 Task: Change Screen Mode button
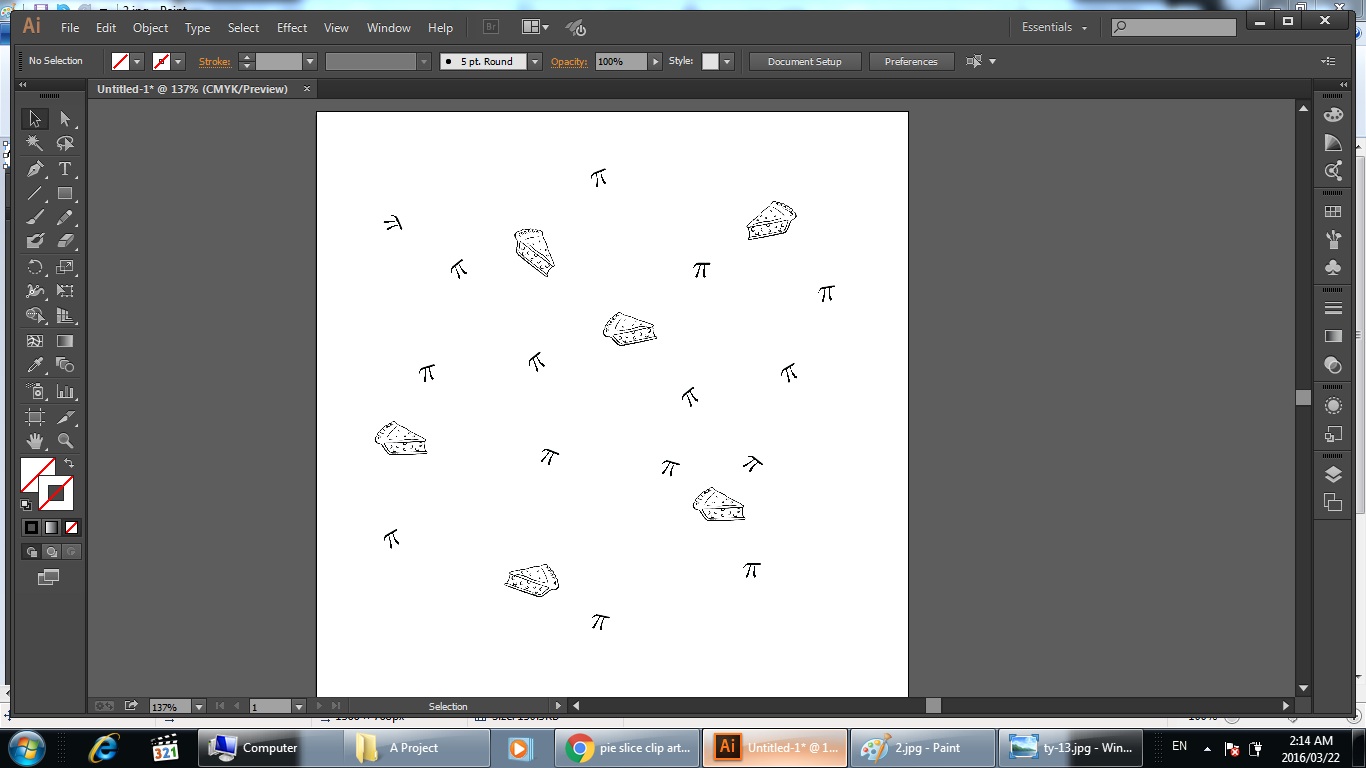pyautogui.click(x=48, y=577)
